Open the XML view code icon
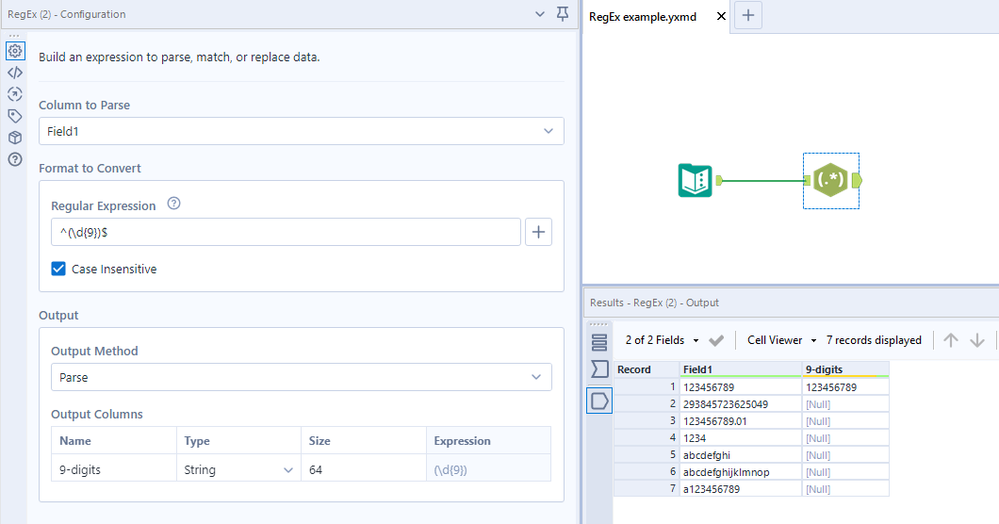 tap(15, 73)
